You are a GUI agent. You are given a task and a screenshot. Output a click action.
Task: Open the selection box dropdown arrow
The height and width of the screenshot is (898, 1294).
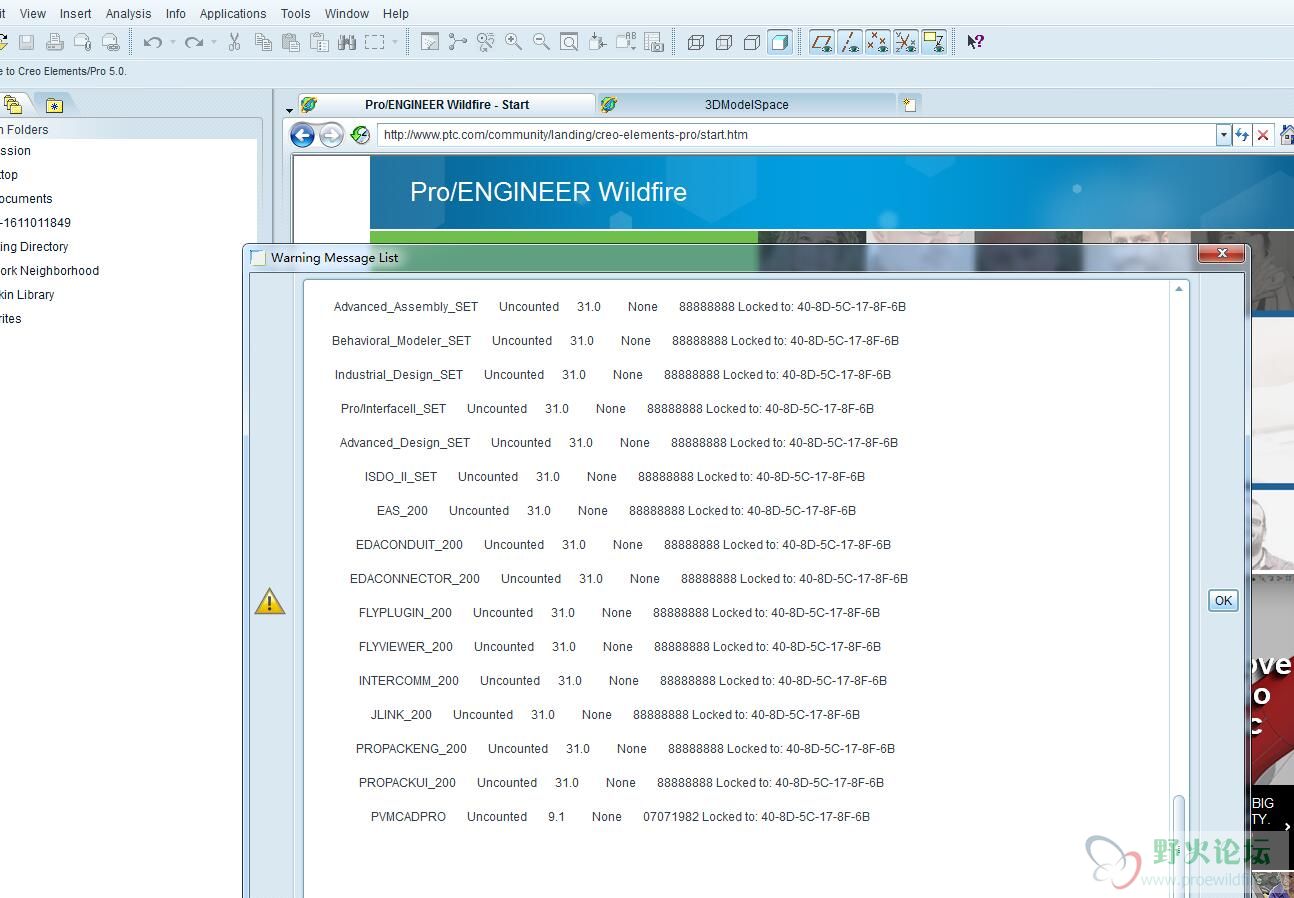(x=394, y=42)
